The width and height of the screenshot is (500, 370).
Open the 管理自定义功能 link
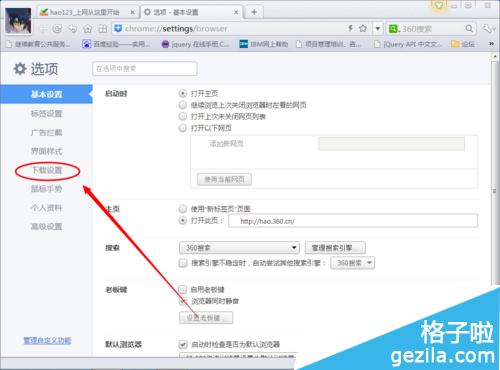(x=47, y=341)
